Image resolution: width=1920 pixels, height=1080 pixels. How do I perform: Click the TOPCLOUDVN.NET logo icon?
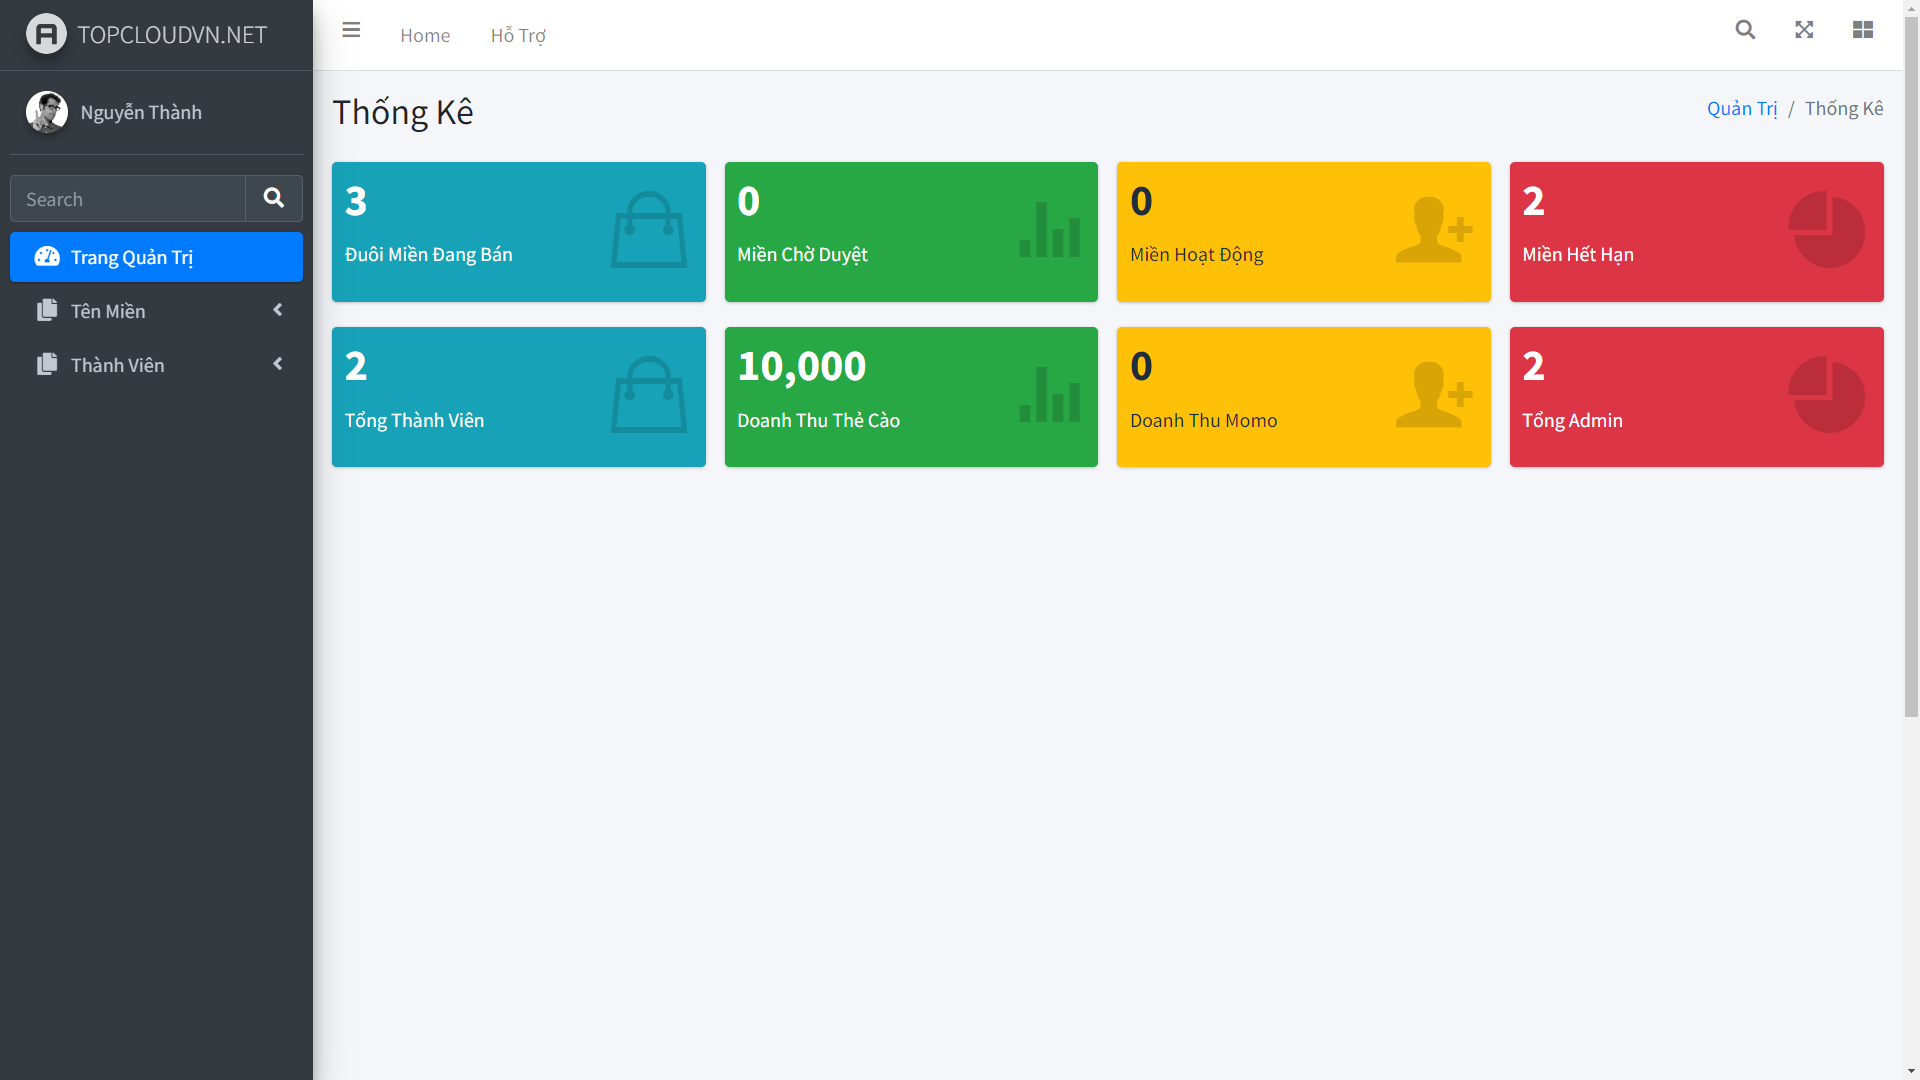(46, 34)
